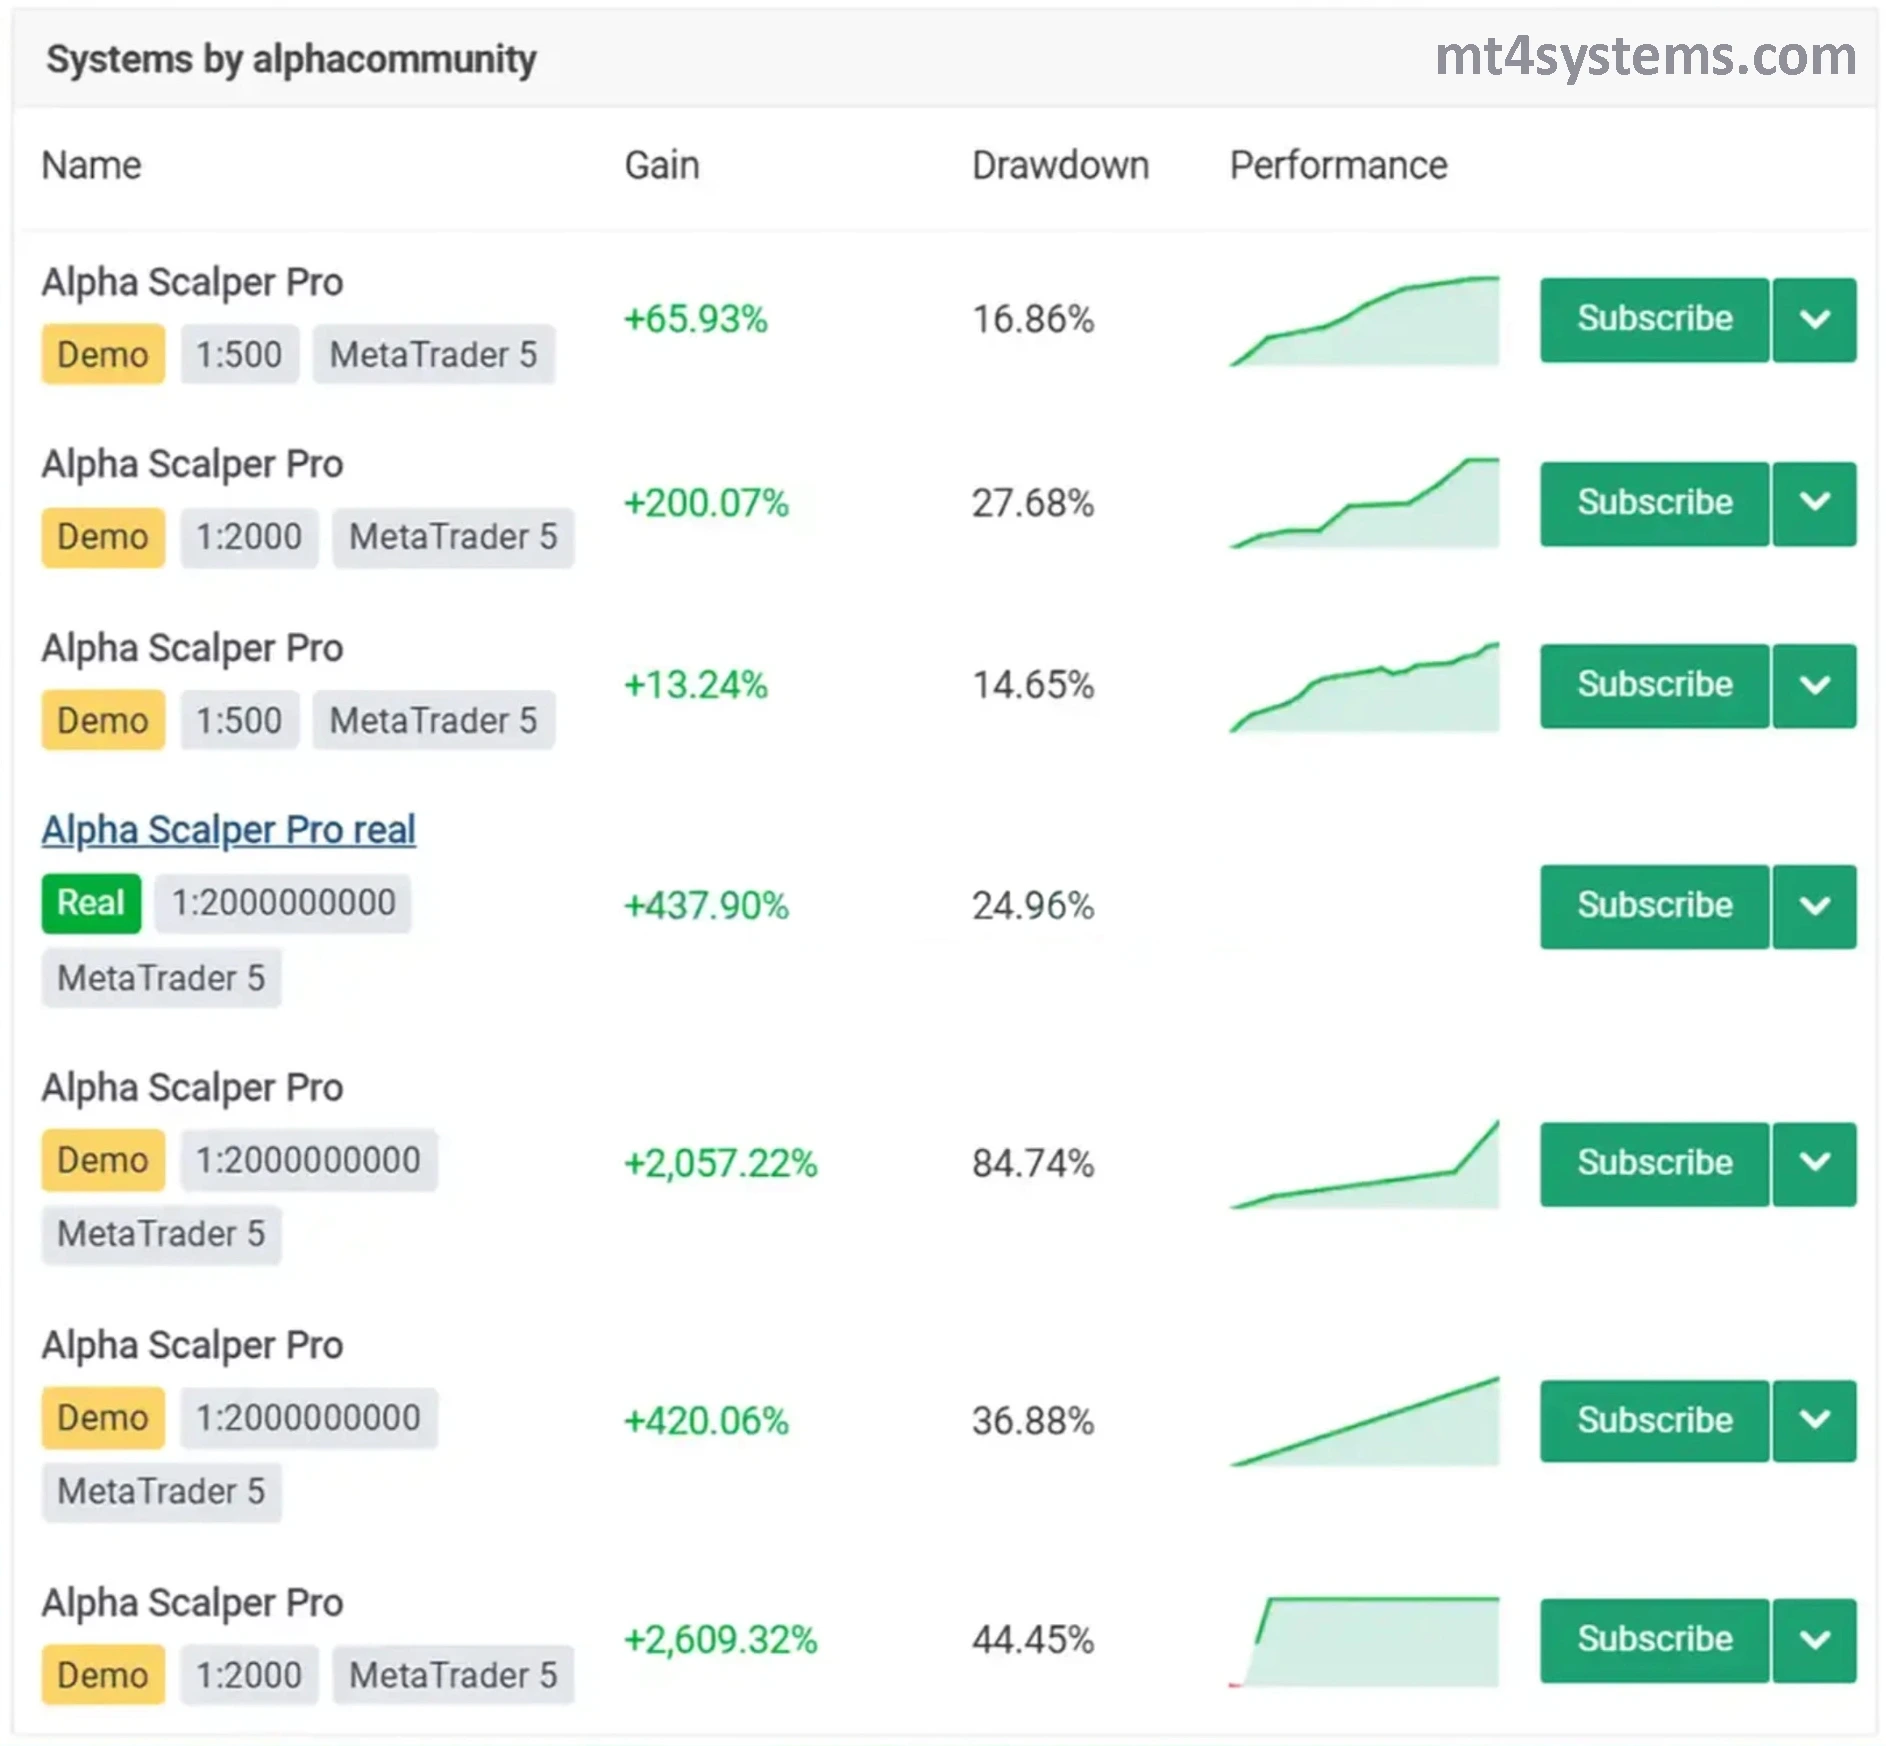Open dropdown arrow beside the +65.93% system's Subscribe
This screenshot has height=1746, width=1886.
pyautogui.click(x=1814, y=320)
